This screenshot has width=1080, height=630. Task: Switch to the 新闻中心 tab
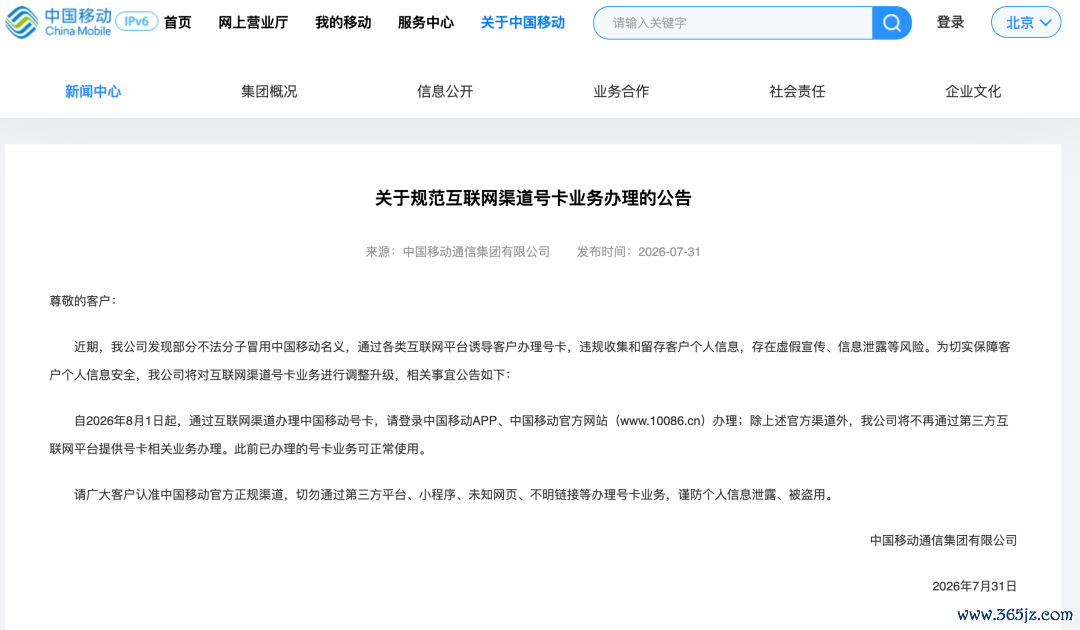click(x=93, y=92)
